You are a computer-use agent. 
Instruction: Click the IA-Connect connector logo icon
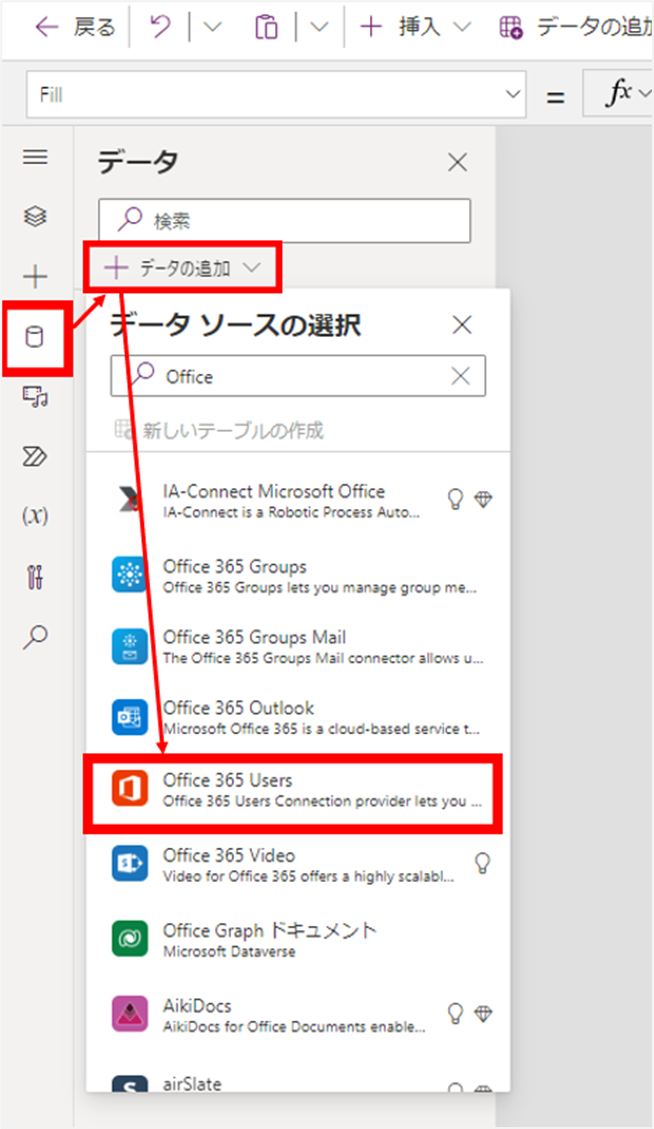(x=130, y=500)
